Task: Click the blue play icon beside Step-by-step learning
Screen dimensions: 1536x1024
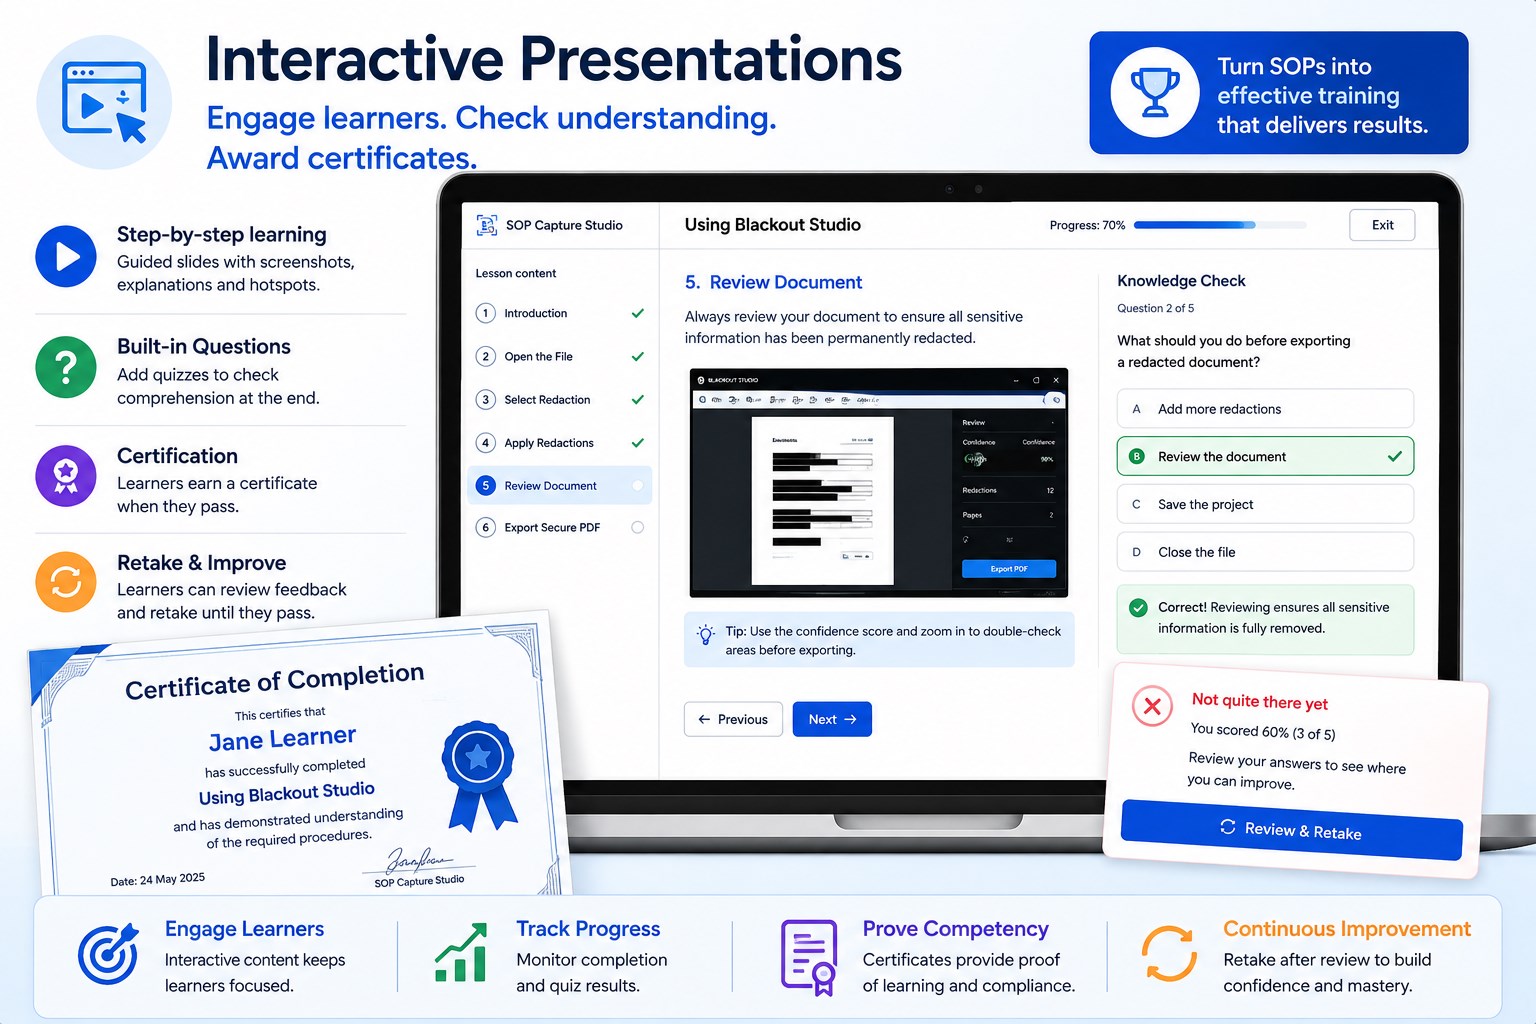Action: point(66,257)
